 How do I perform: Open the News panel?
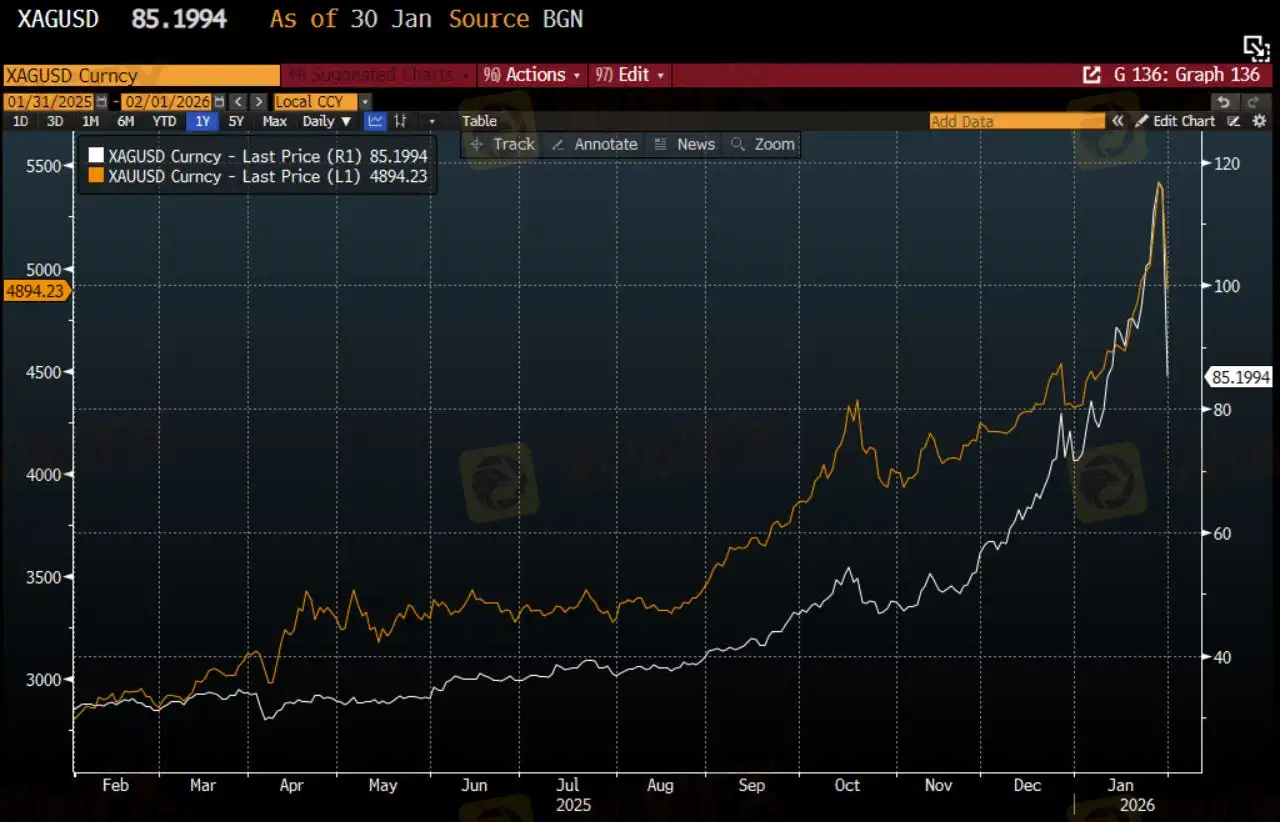pyautogui.click(x=686, y=144)
